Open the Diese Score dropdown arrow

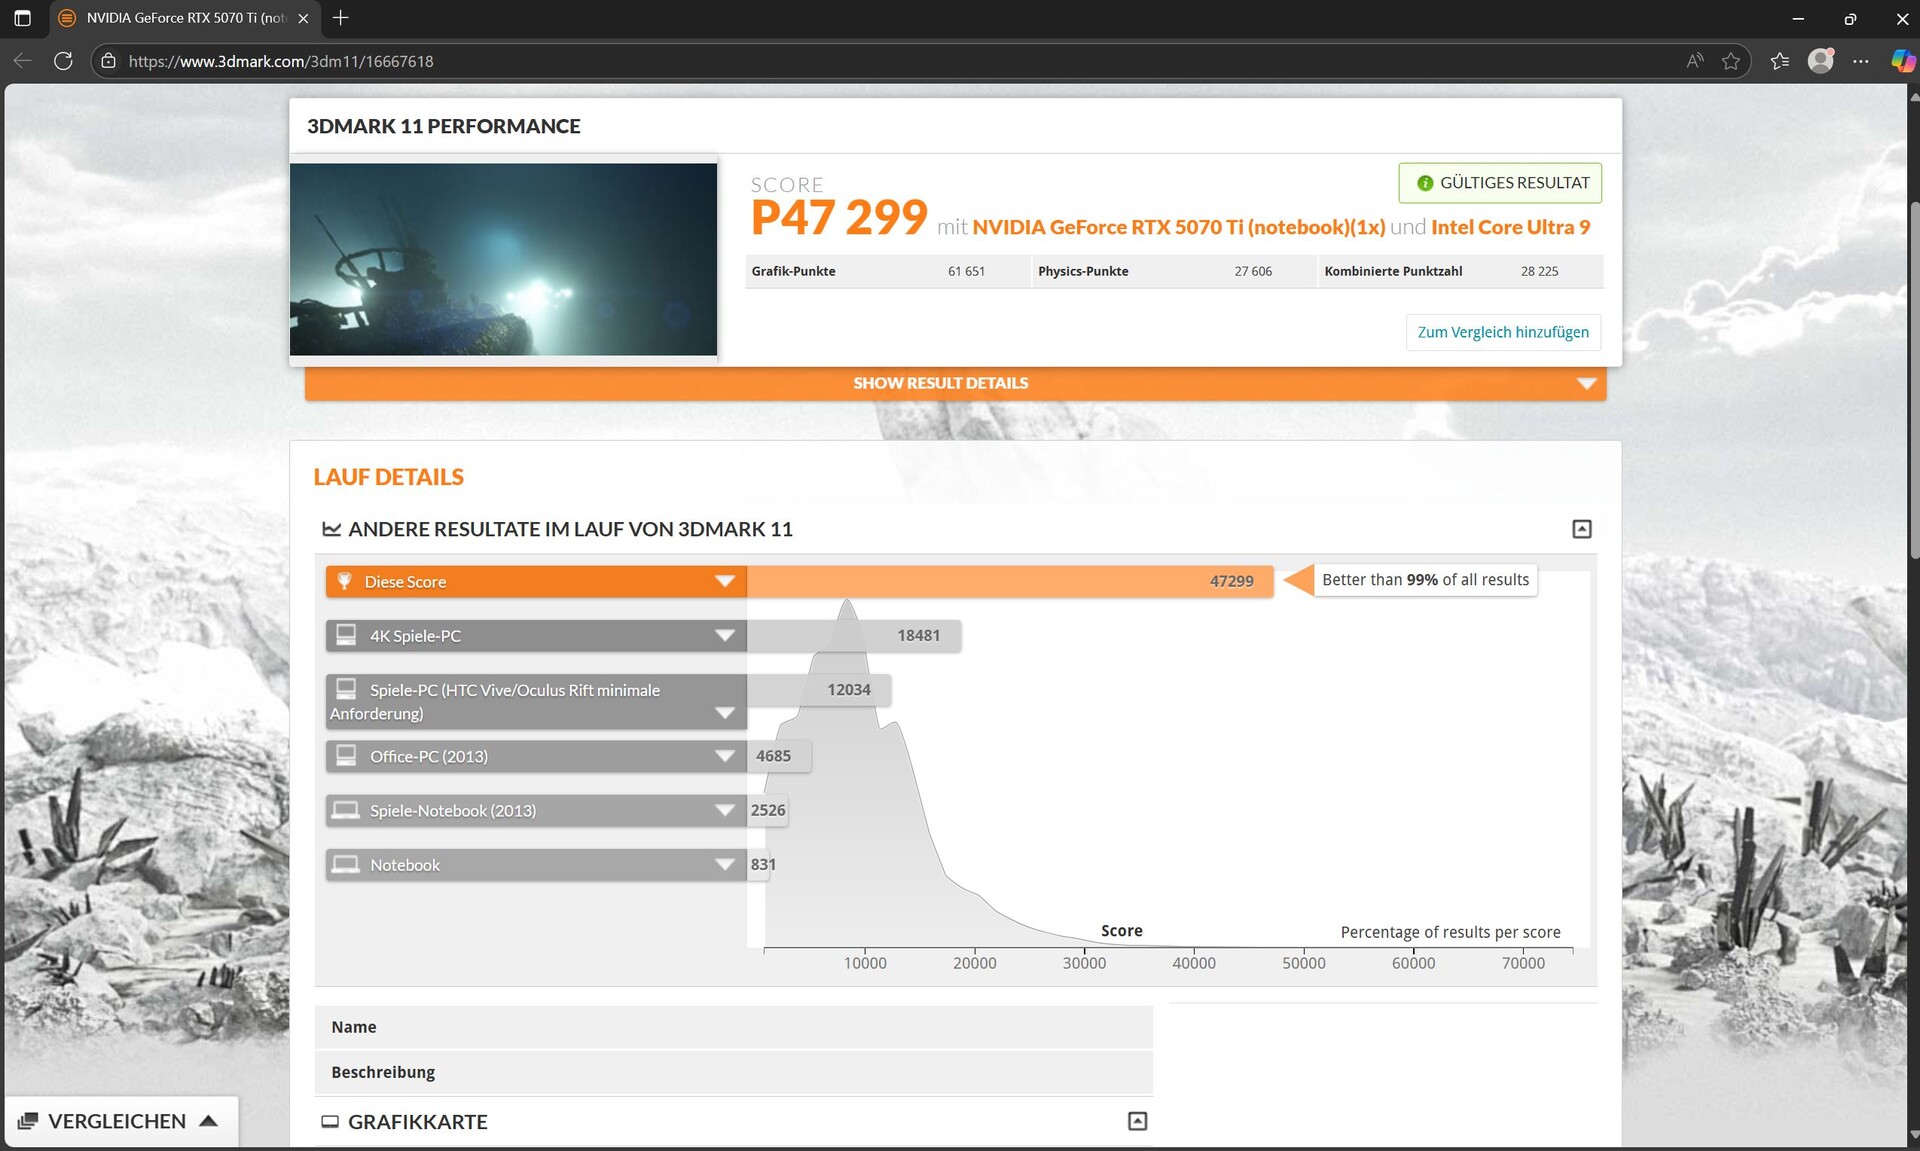tap(725, 581)
